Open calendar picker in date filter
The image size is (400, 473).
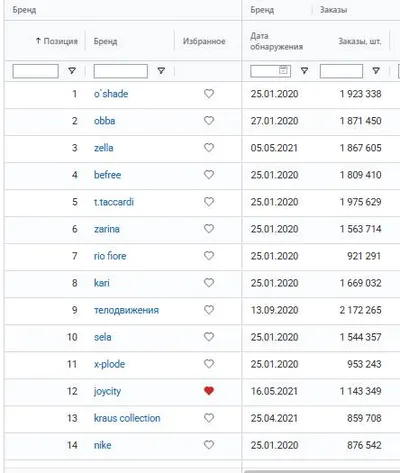[283, 70]
